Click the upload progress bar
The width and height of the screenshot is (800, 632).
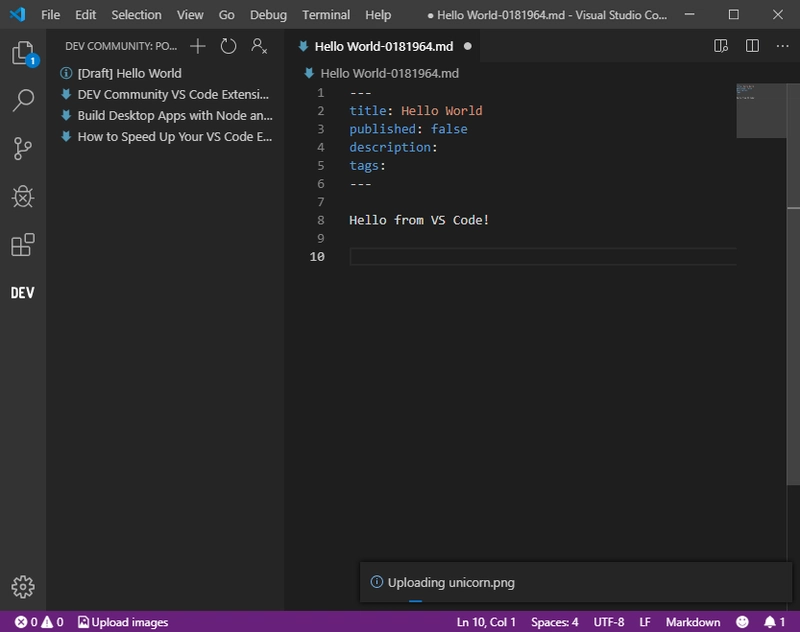point(415,601)
